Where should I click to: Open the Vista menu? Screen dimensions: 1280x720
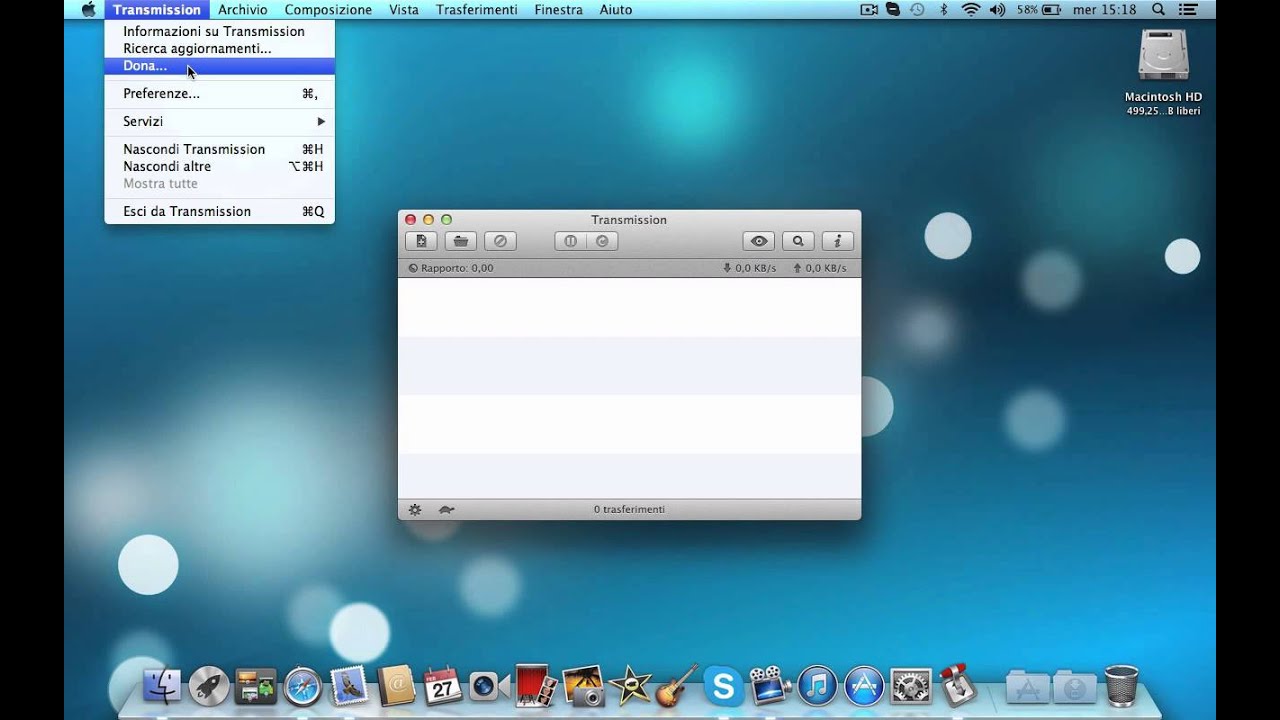(404, 9)
